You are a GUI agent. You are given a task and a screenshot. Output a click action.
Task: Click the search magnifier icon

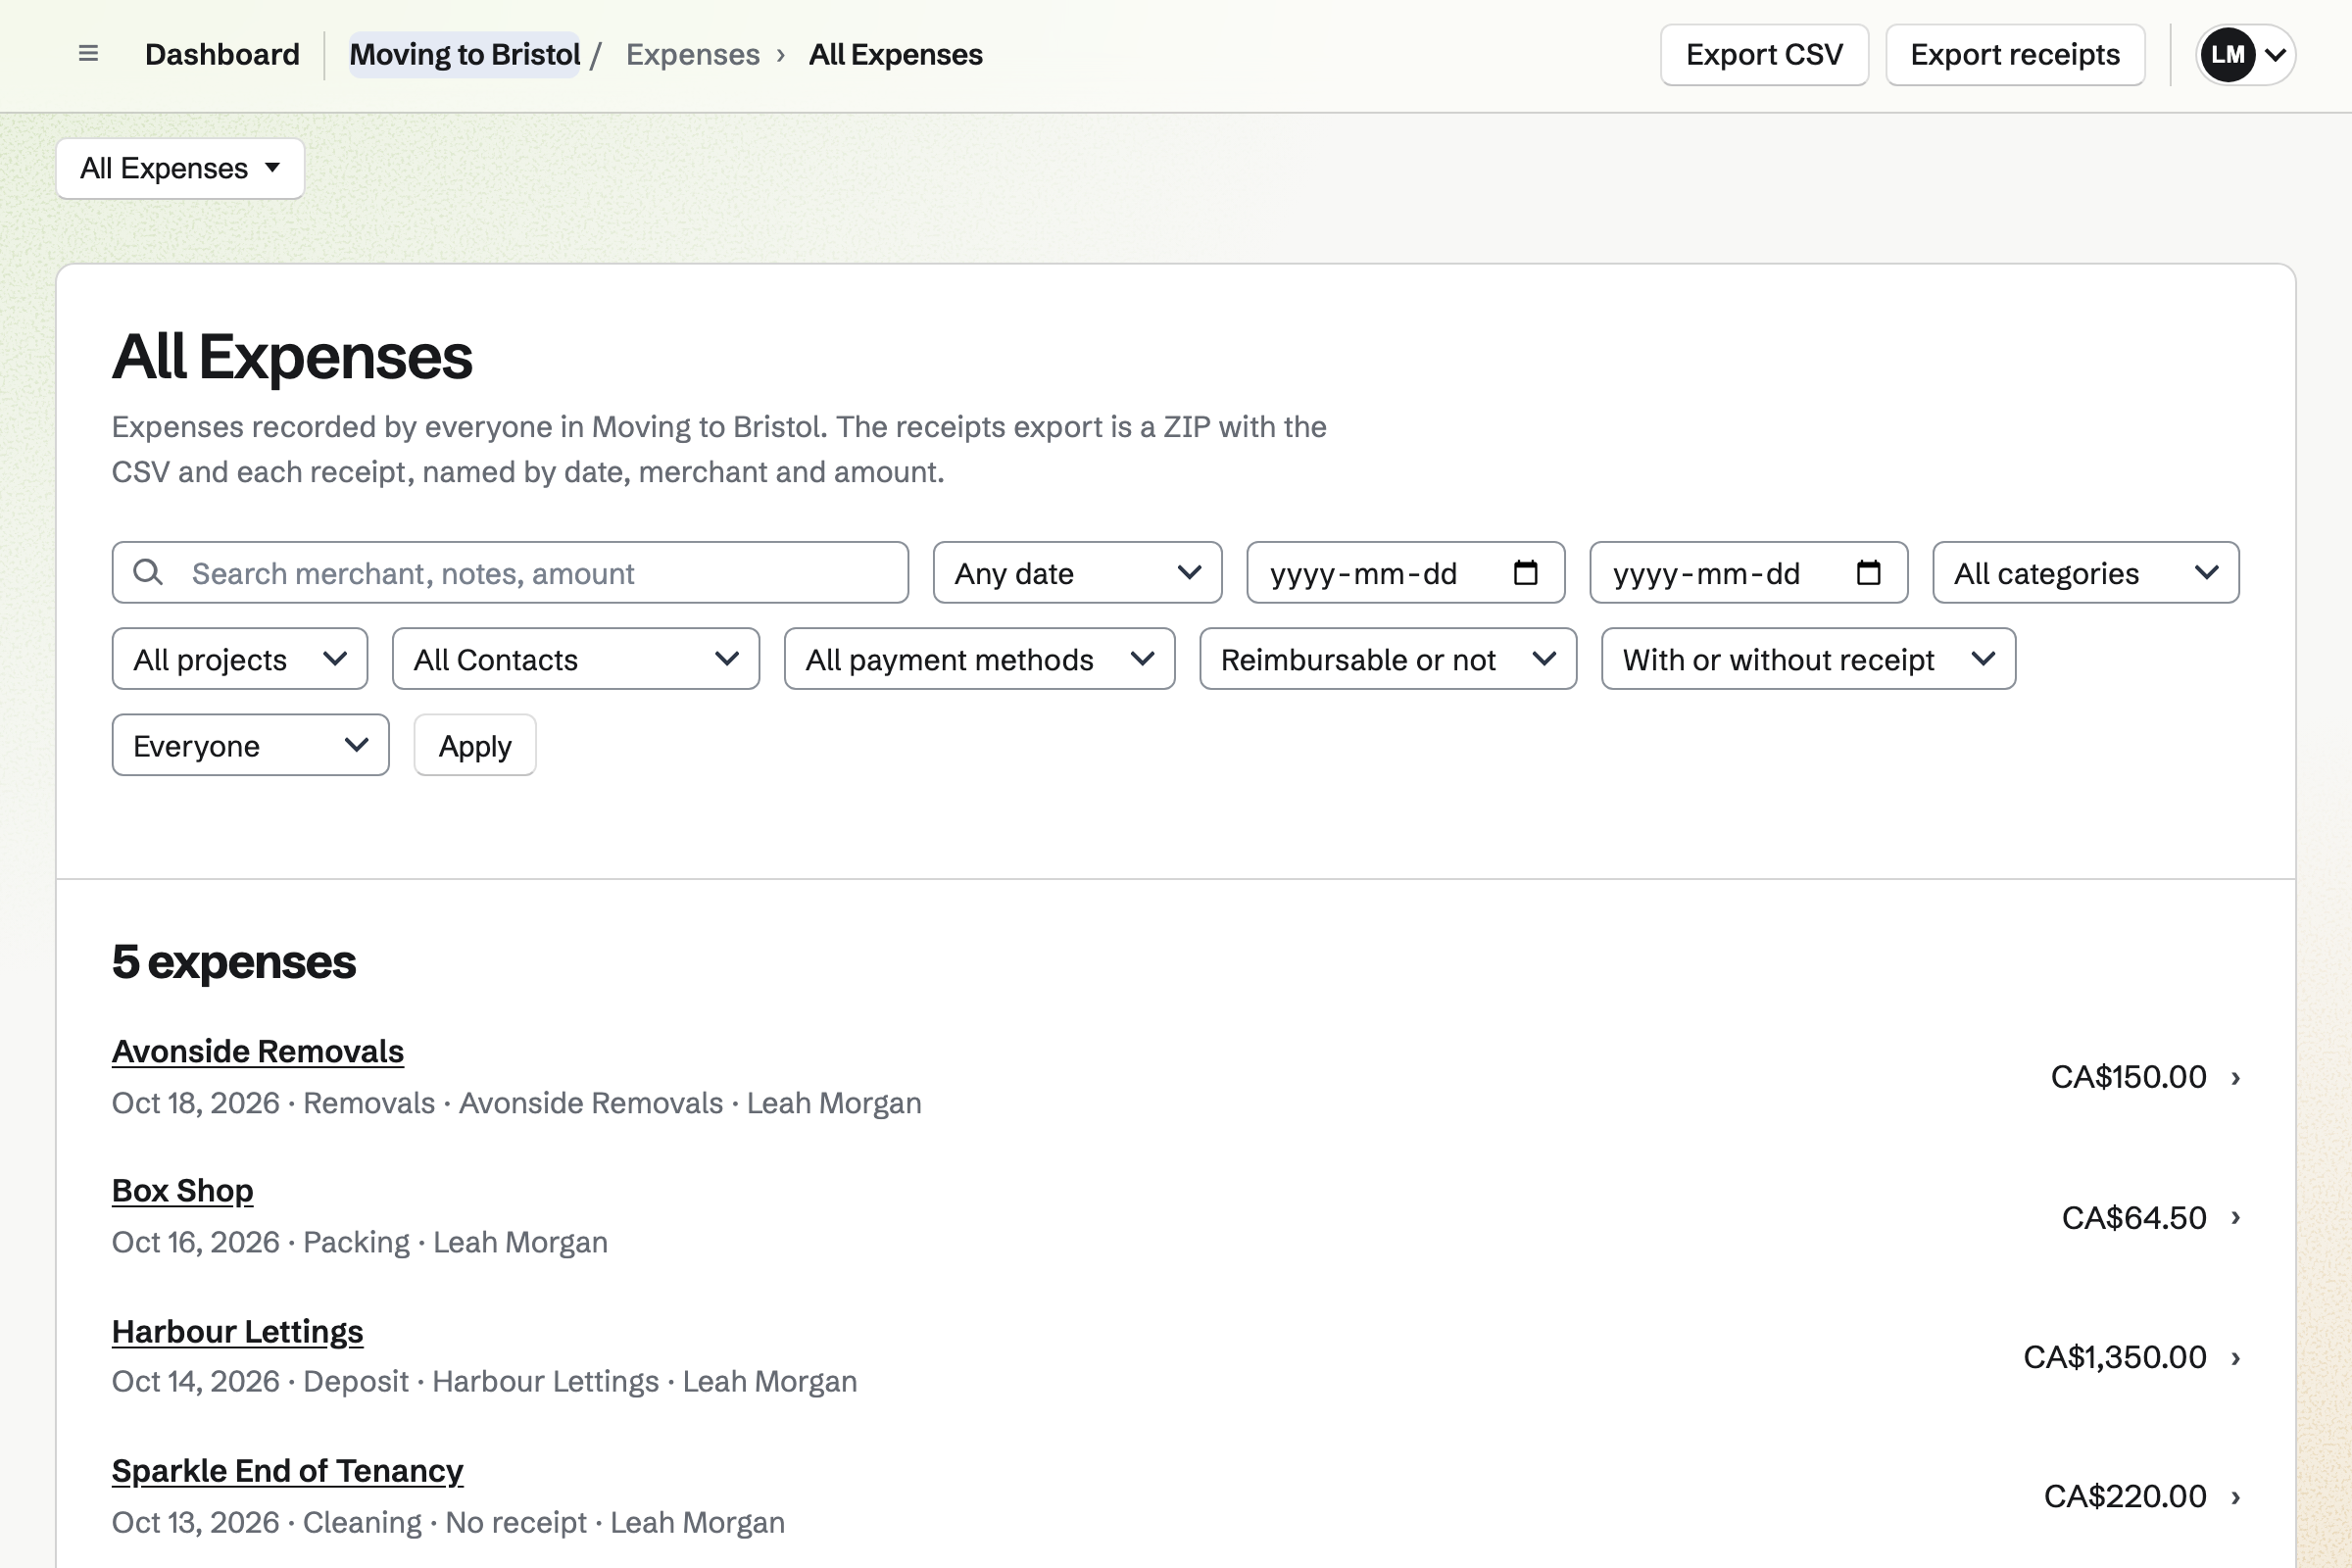click(148, 572)
